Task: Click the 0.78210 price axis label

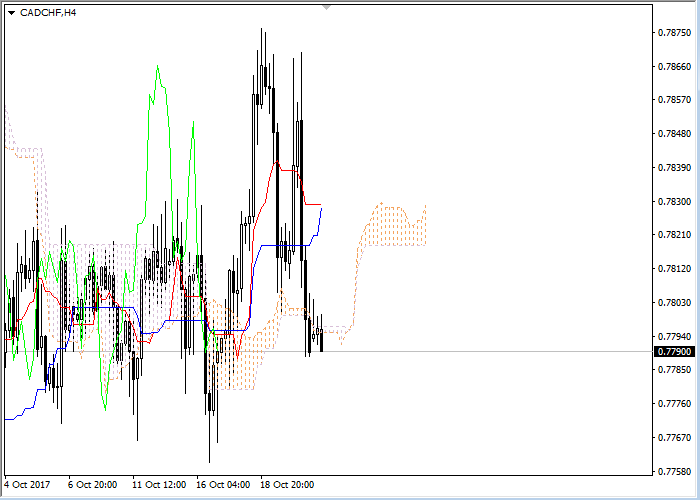Action: pos(675,235)
